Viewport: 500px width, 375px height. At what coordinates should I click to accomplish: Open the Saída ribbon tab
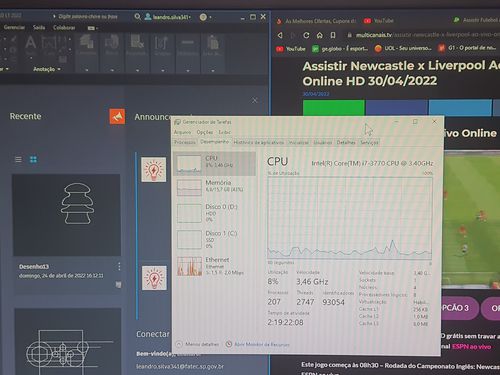[x=39, y=27]
